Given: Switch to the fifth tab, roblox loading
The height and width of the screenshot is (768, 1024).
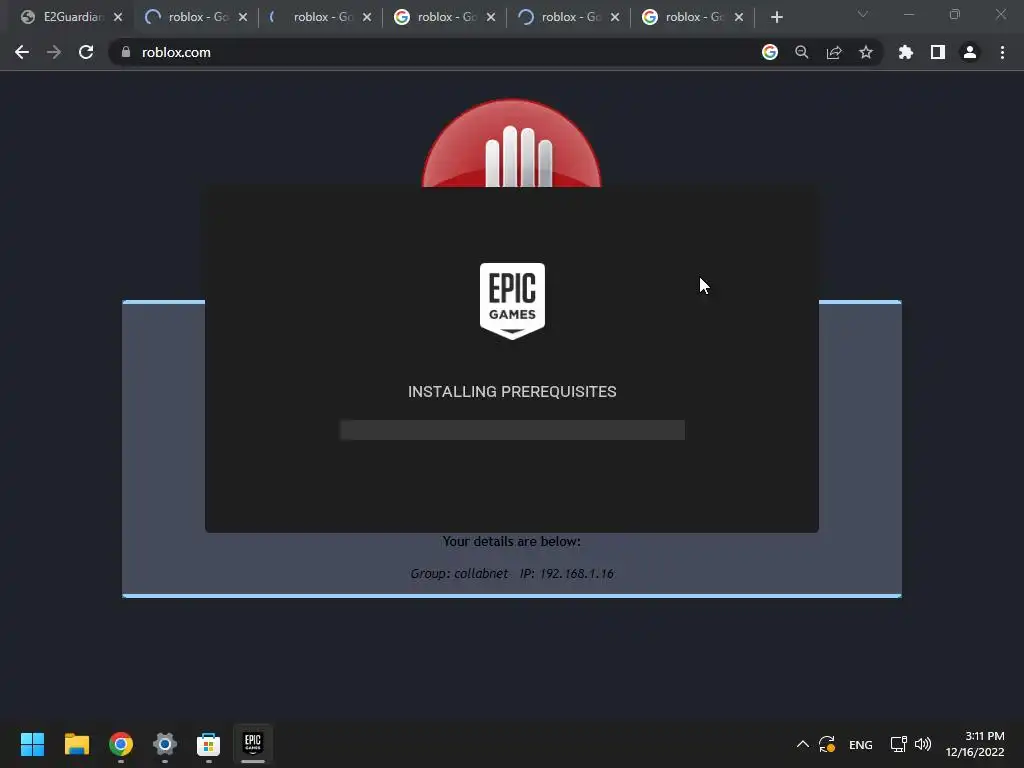Looking at the screenshot, I should point(568,17).
